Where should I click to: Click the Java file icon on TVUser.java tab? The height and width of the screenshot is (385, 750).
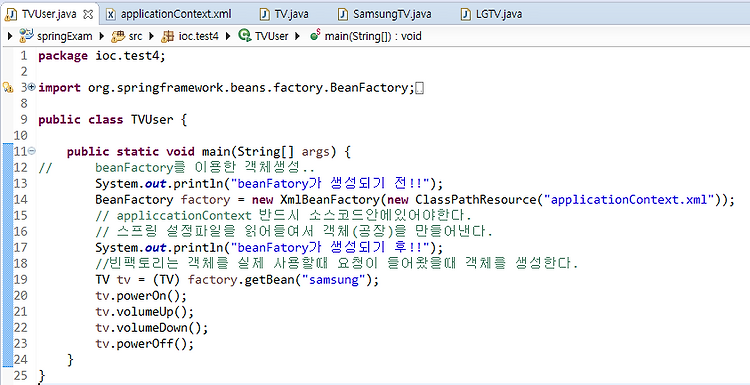[11, 15]
